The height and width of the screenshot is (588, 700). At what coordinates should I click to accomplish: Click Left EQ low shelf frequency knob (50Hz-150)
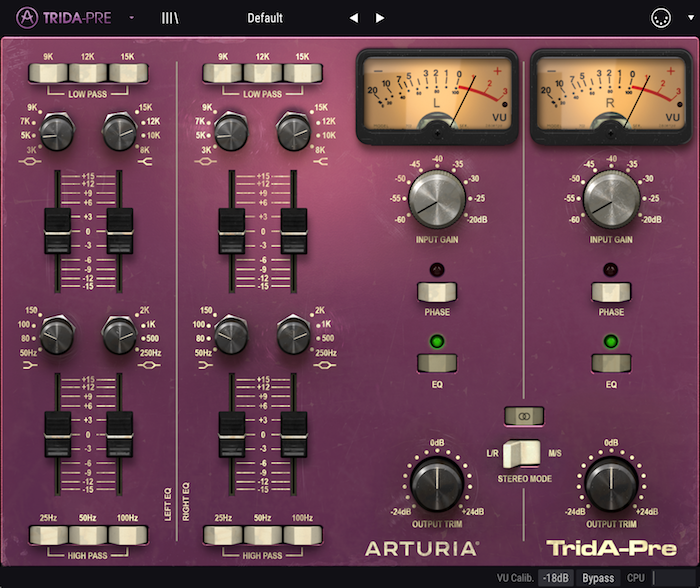(57, 334)
